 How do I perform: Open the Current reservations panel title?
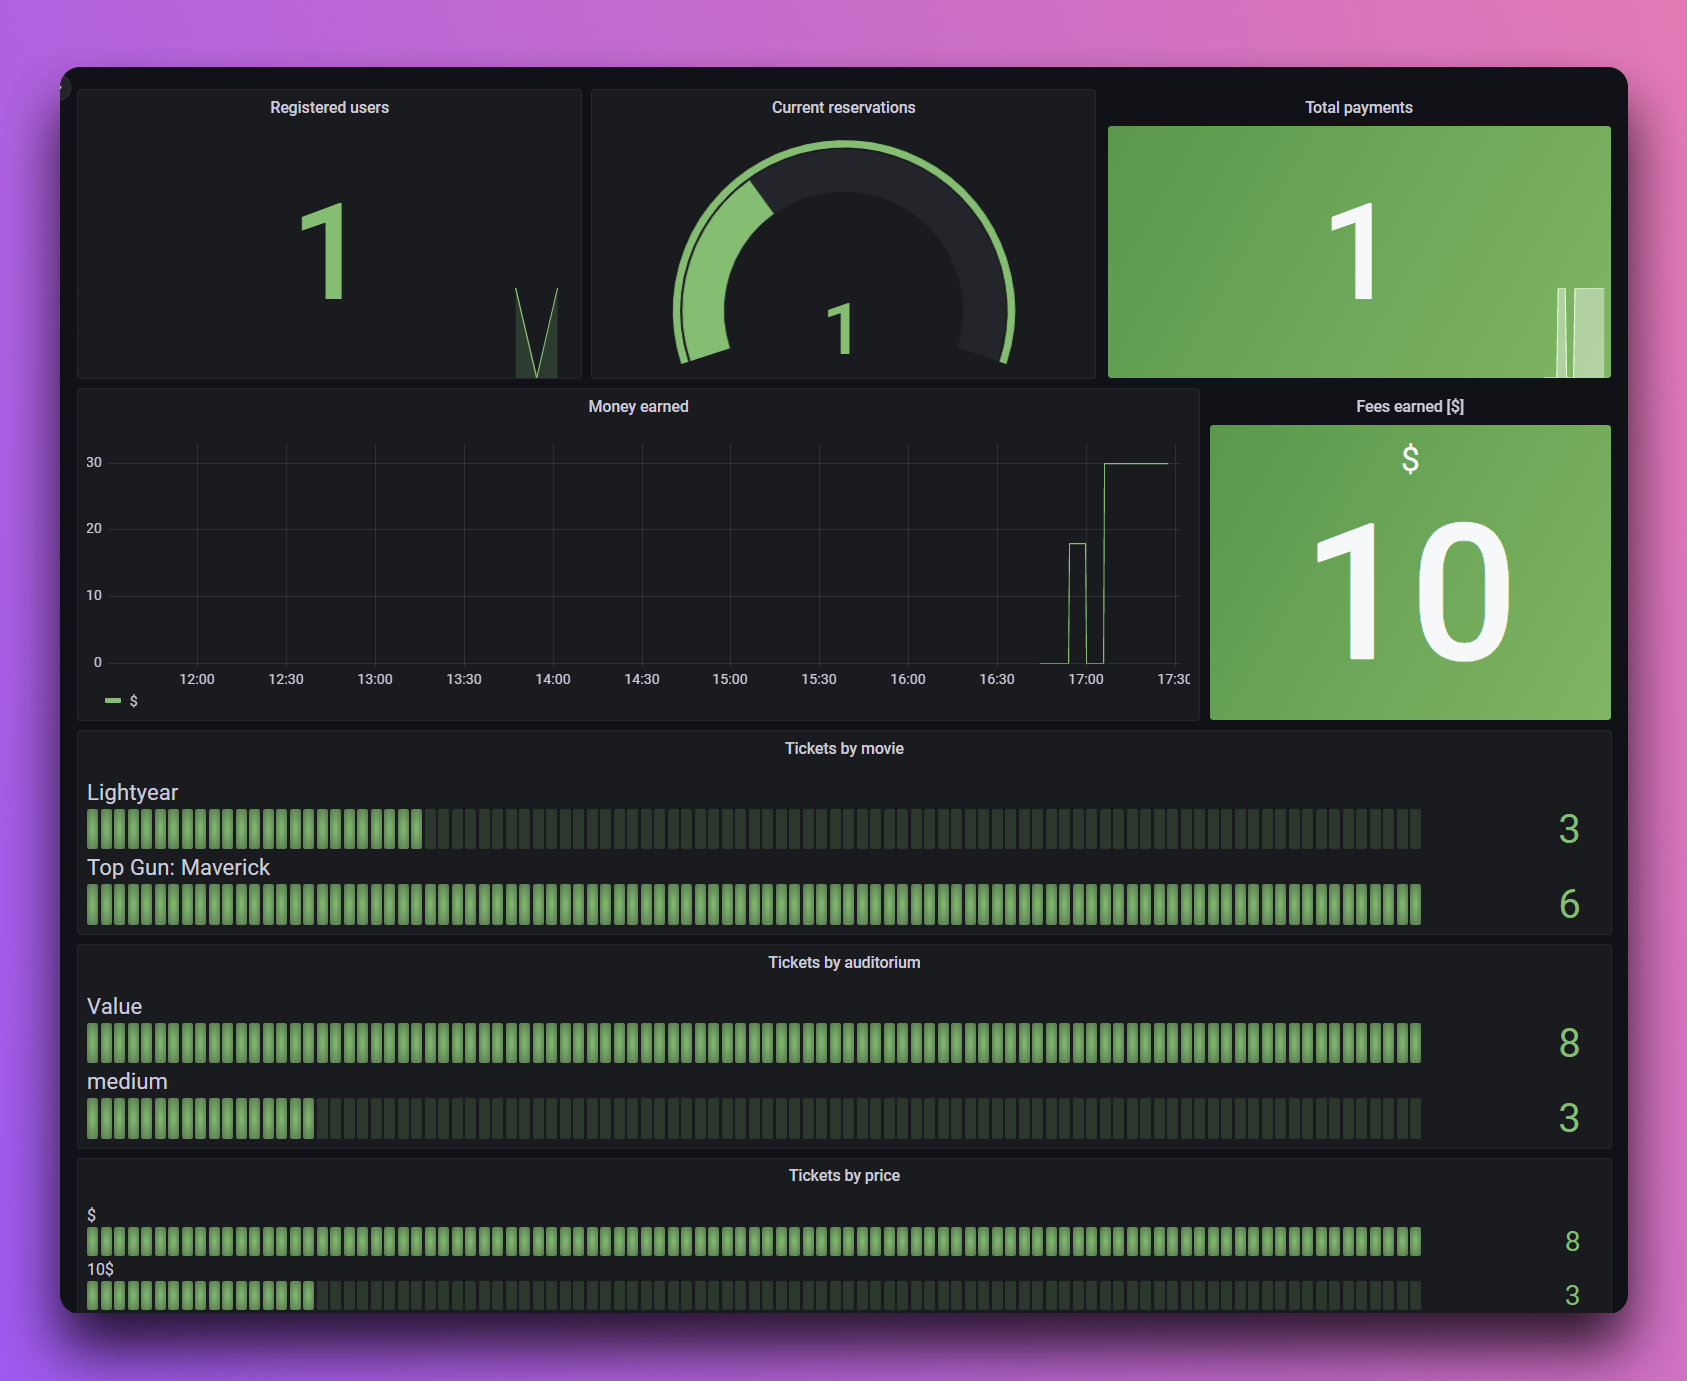843,107
